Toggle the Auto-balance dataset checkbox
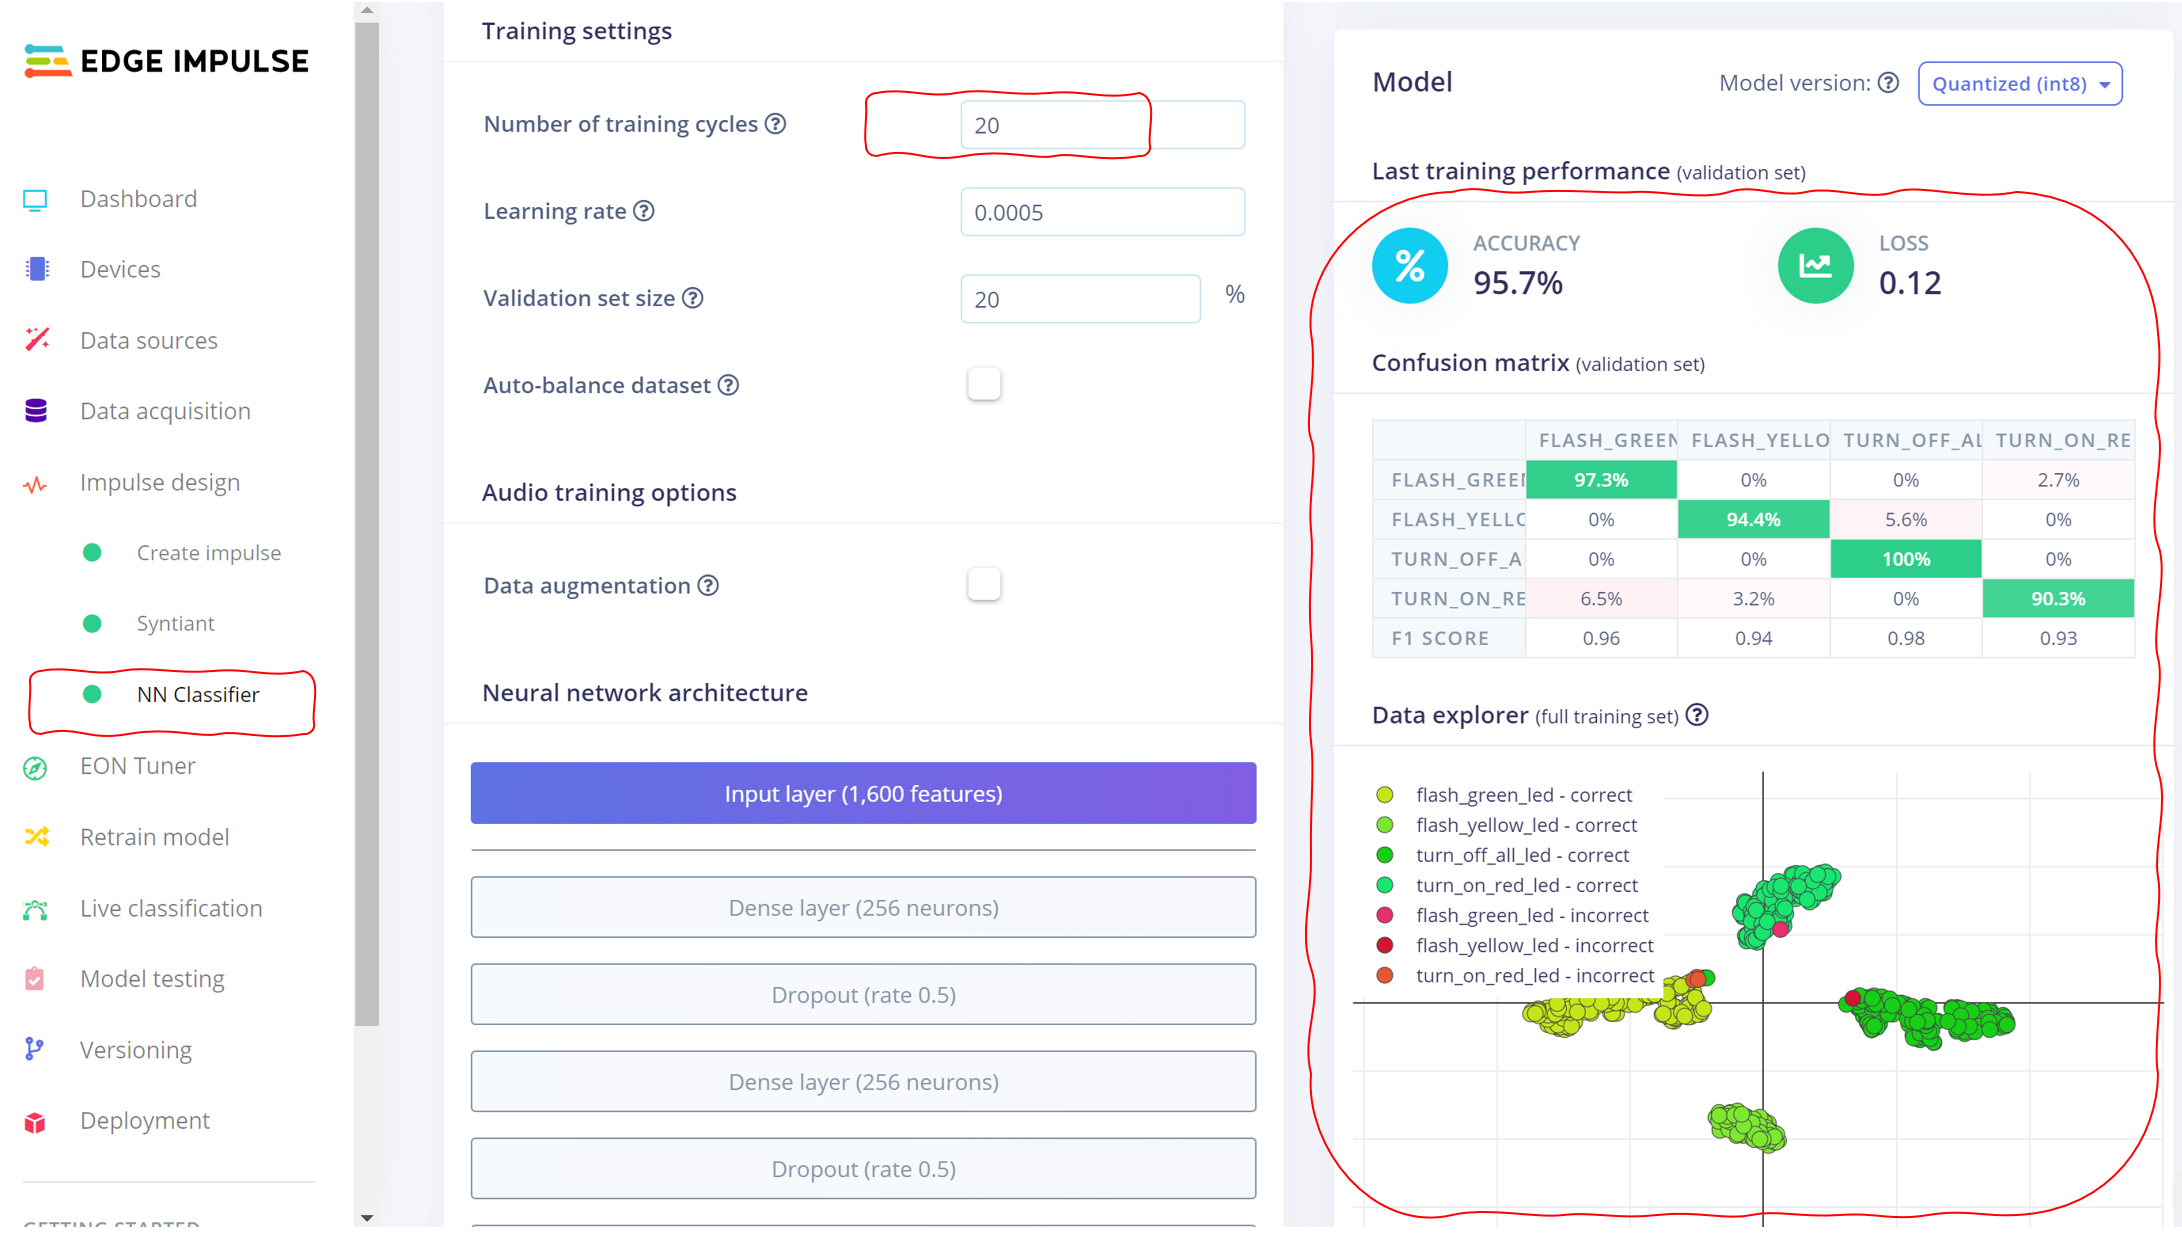 tap(983, 384)
